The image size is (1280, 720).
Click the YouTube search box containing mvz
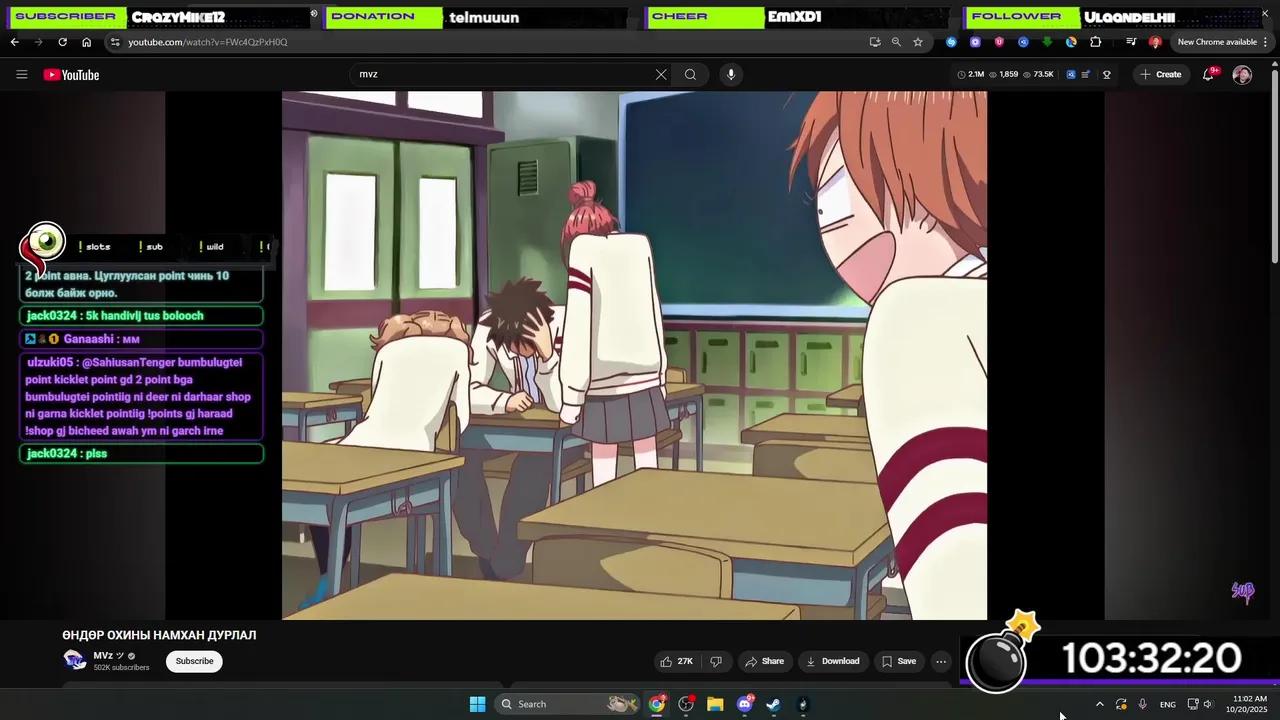pyautogui.click(x=500, y=74)
